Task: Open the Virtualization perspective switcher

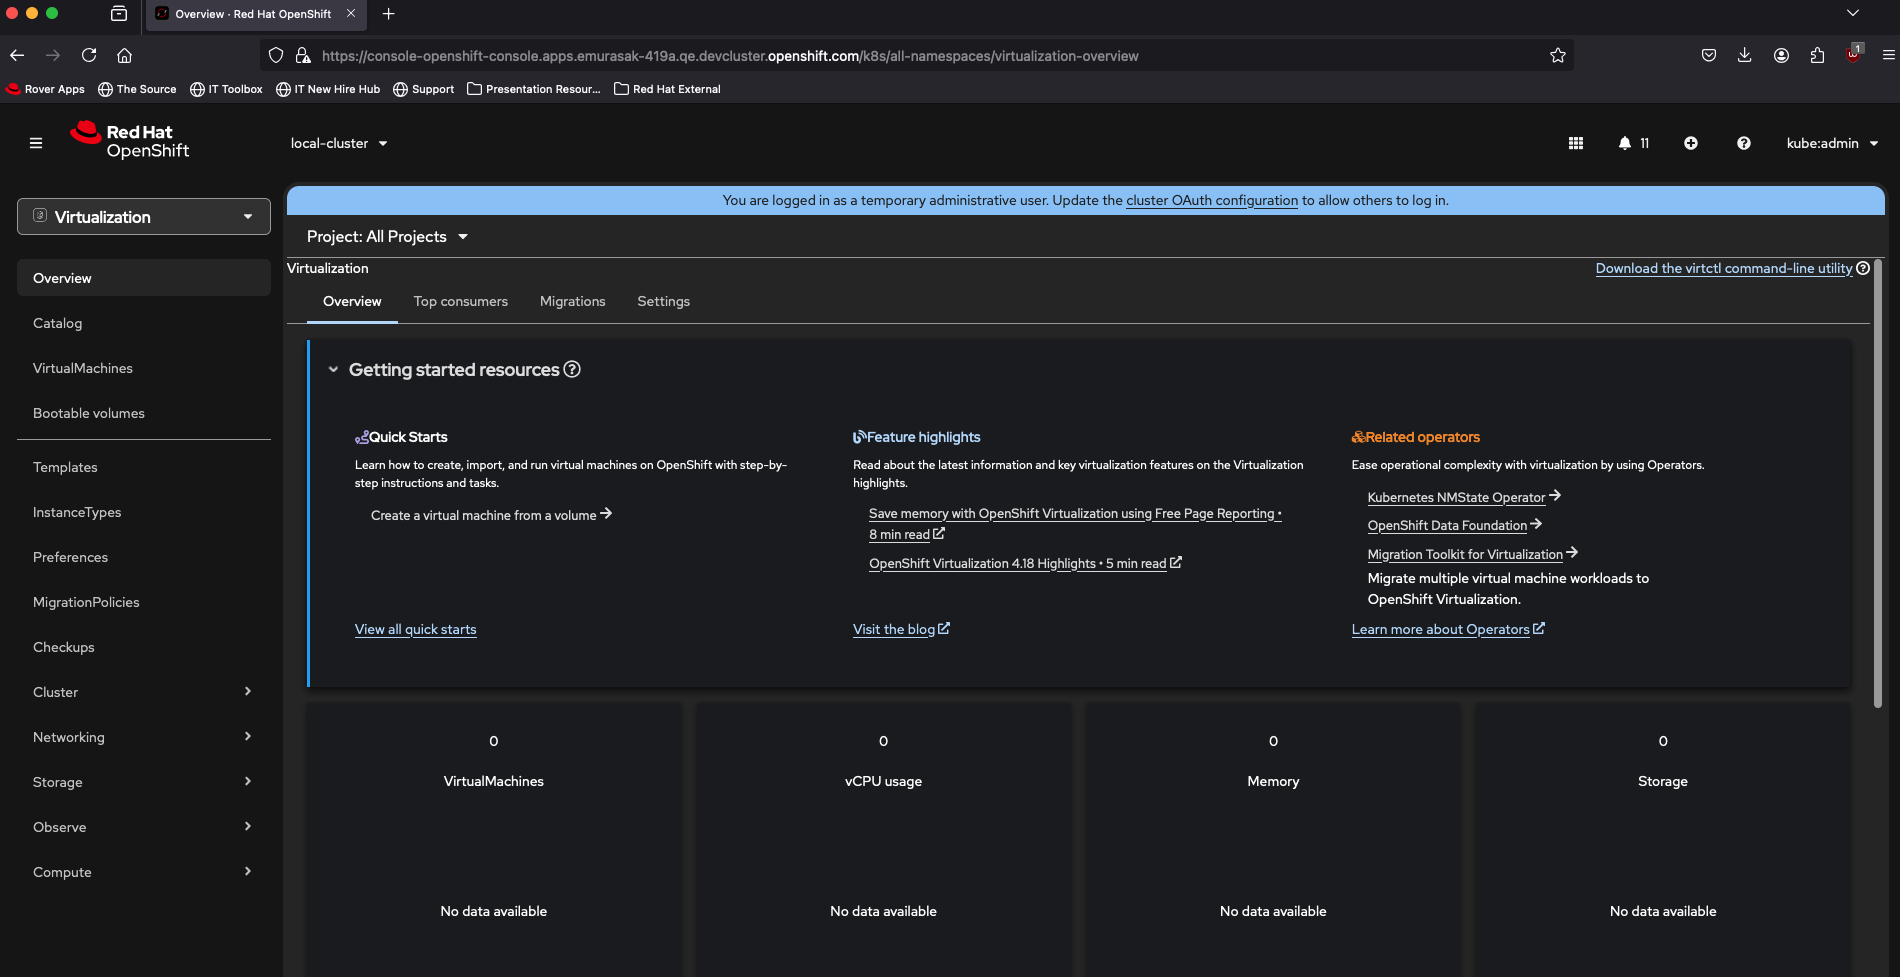Action: (x=144, y=217)
